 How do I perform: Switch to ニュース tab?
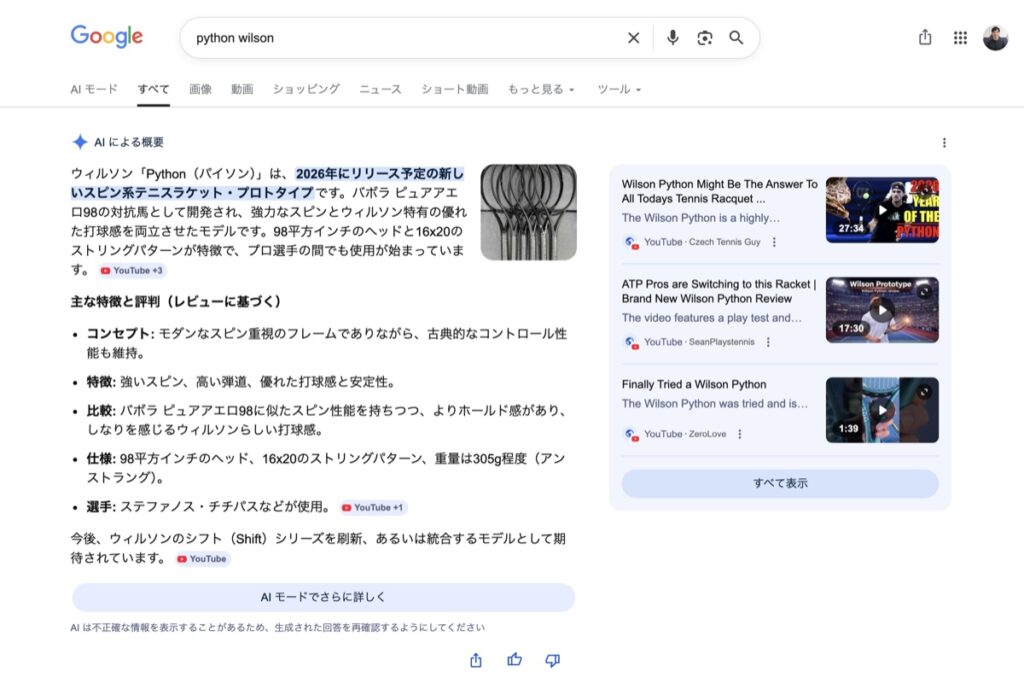[380, 89]
